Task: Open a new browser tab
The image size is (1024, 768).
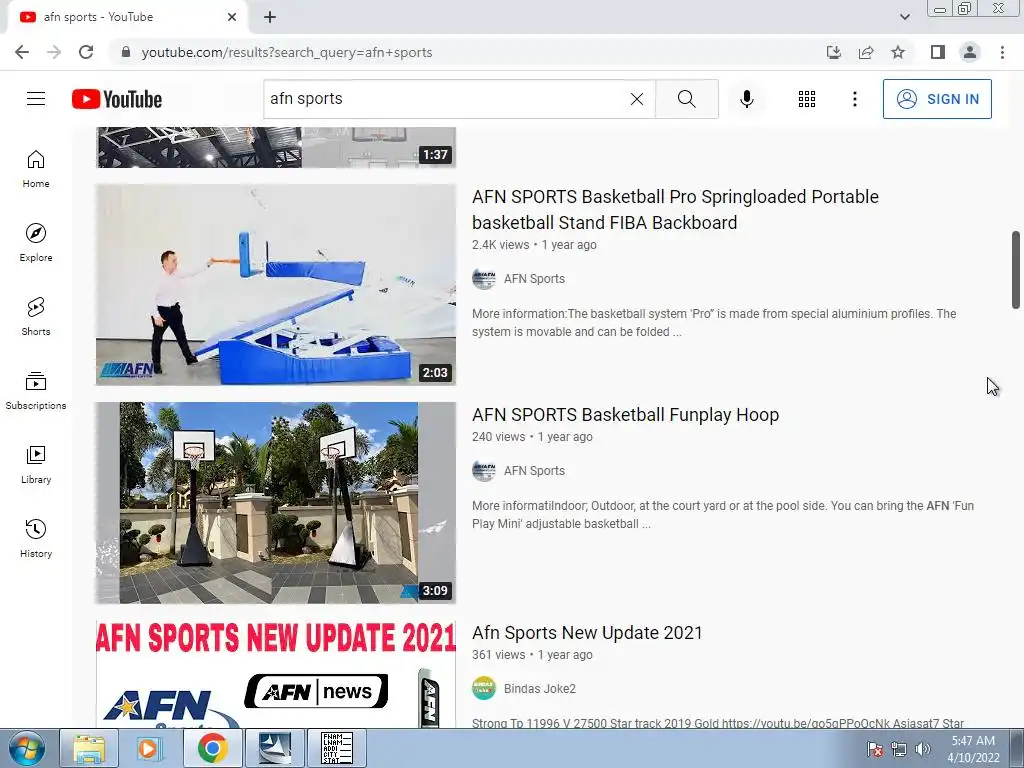Action: point(270,17)
